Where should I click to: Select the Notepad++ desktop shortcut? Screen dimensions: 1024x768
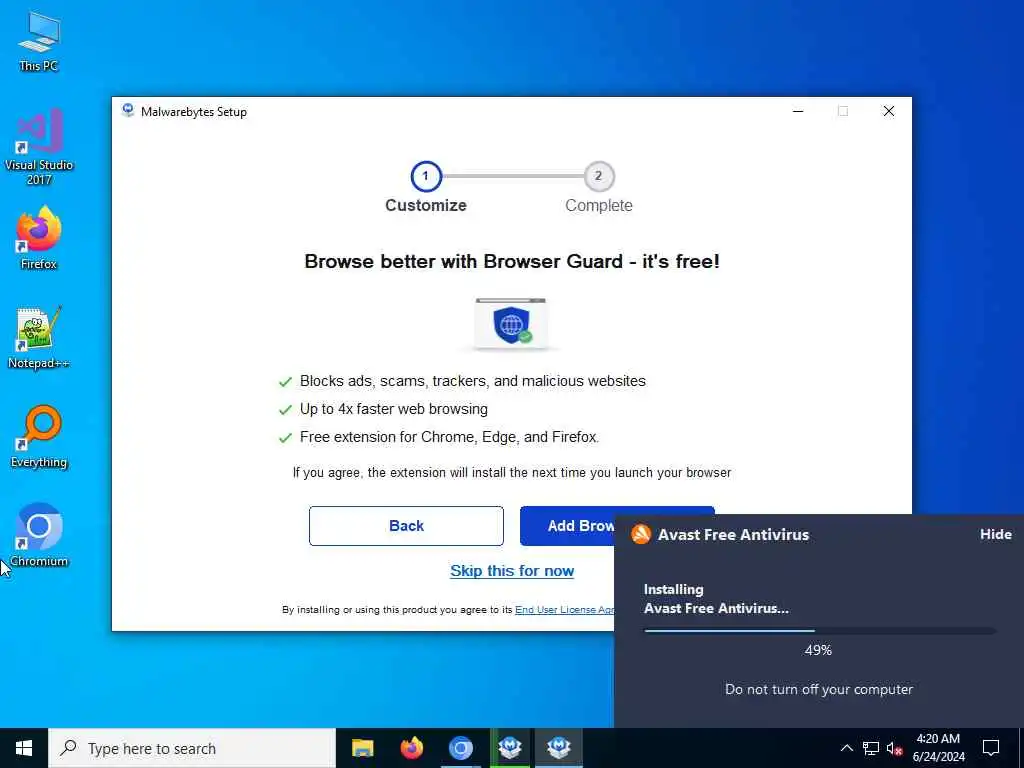click(x=39, y=338)
